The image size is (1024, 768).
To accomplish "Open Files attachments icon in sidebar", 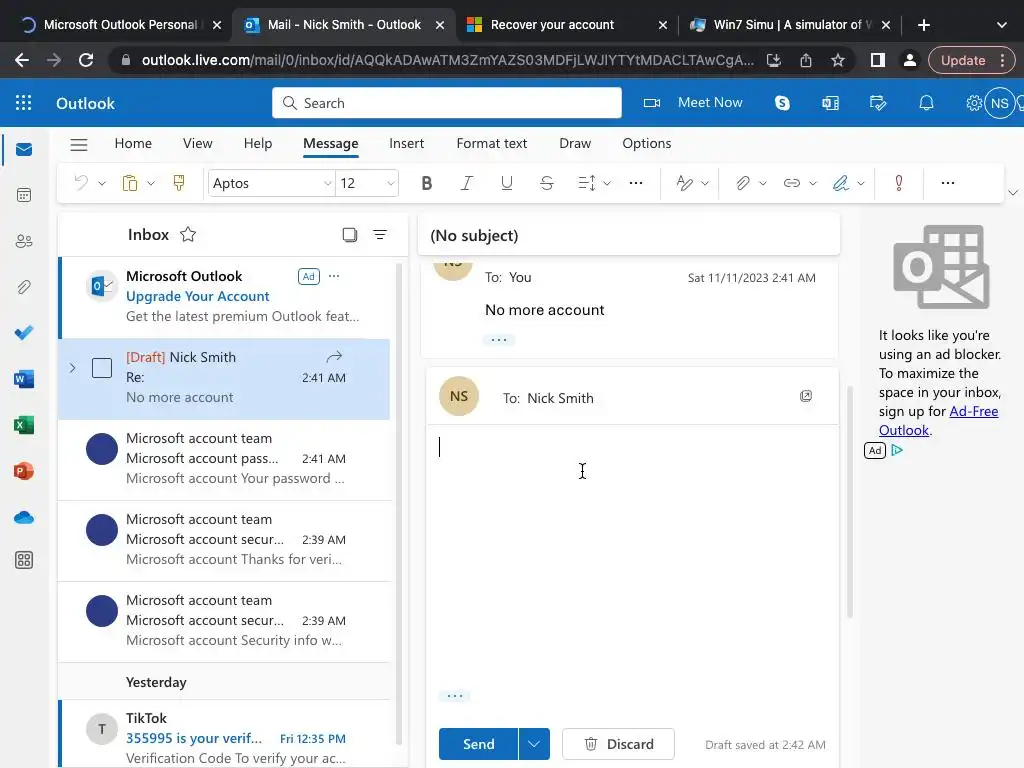I will pyautogui.click(x=24, y=287).
